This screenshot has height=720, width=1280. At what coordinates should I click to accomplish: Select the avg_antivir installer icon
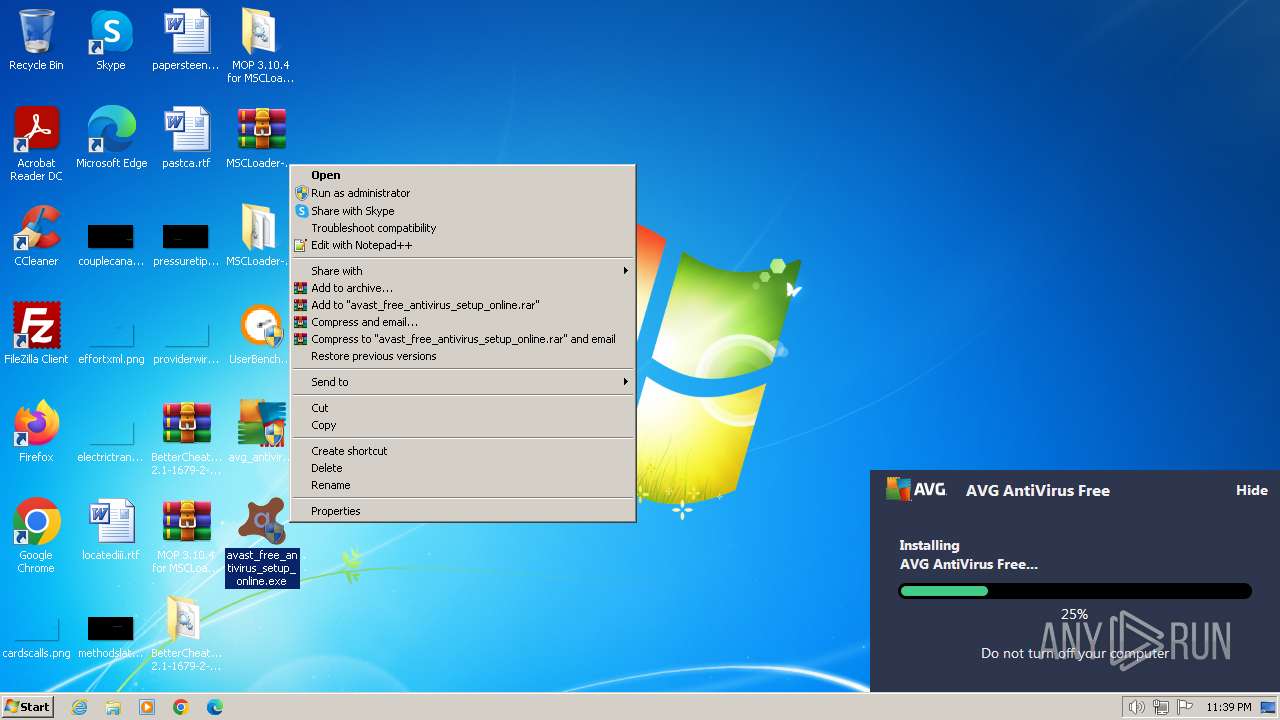(260, 432)
